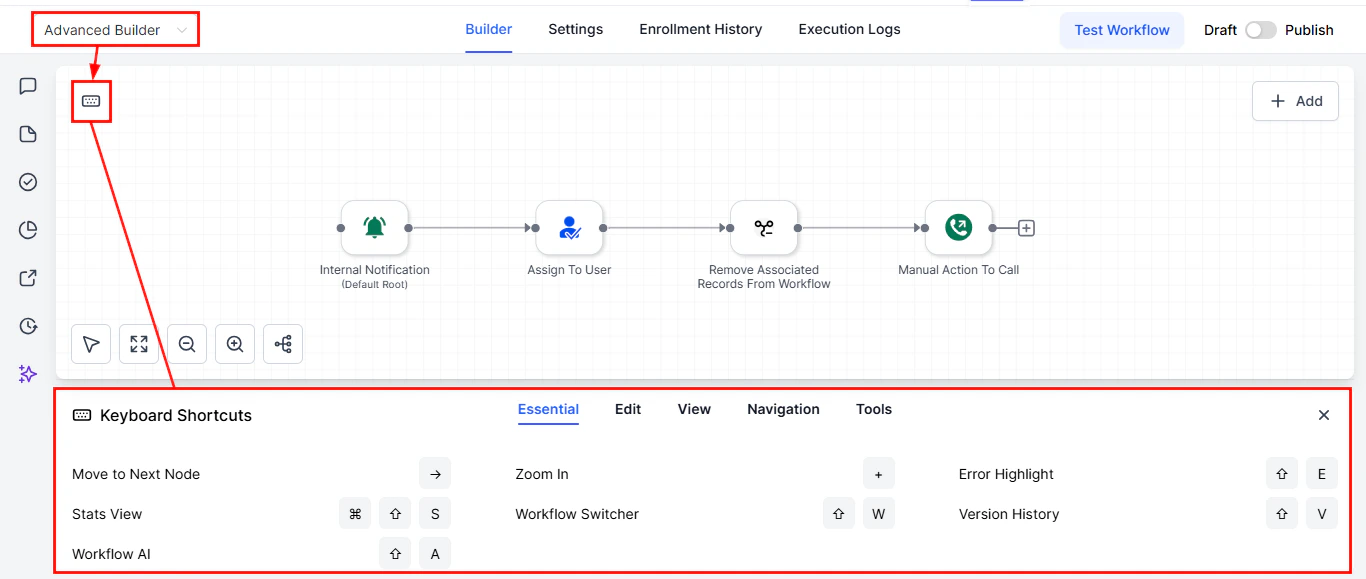Viewport: 1366px width, 579px height.
Task: Click the W key for Workflow Switcher
Action: [x=879, y=514]
